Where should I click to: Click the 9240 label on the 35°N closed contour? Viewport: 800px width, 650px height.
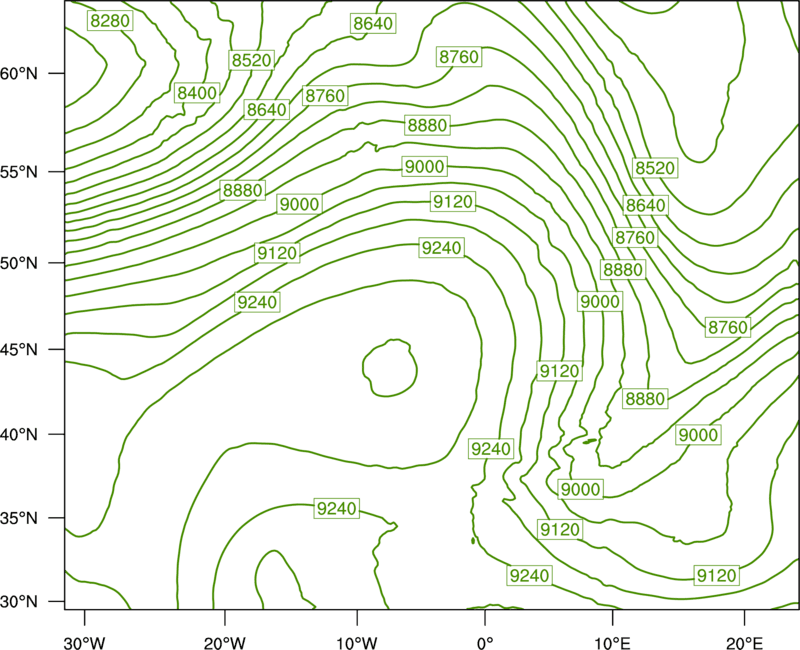coord(337,508)
